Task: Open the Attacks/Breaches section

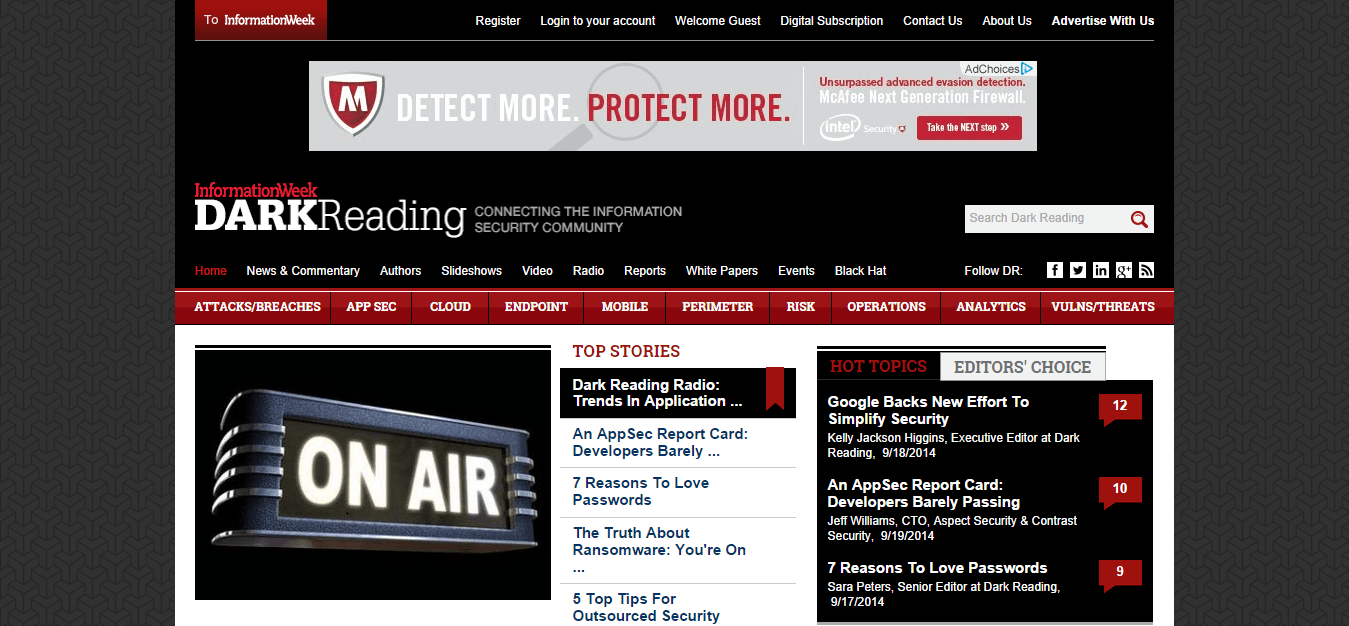Action: click(x=257, y=307)
